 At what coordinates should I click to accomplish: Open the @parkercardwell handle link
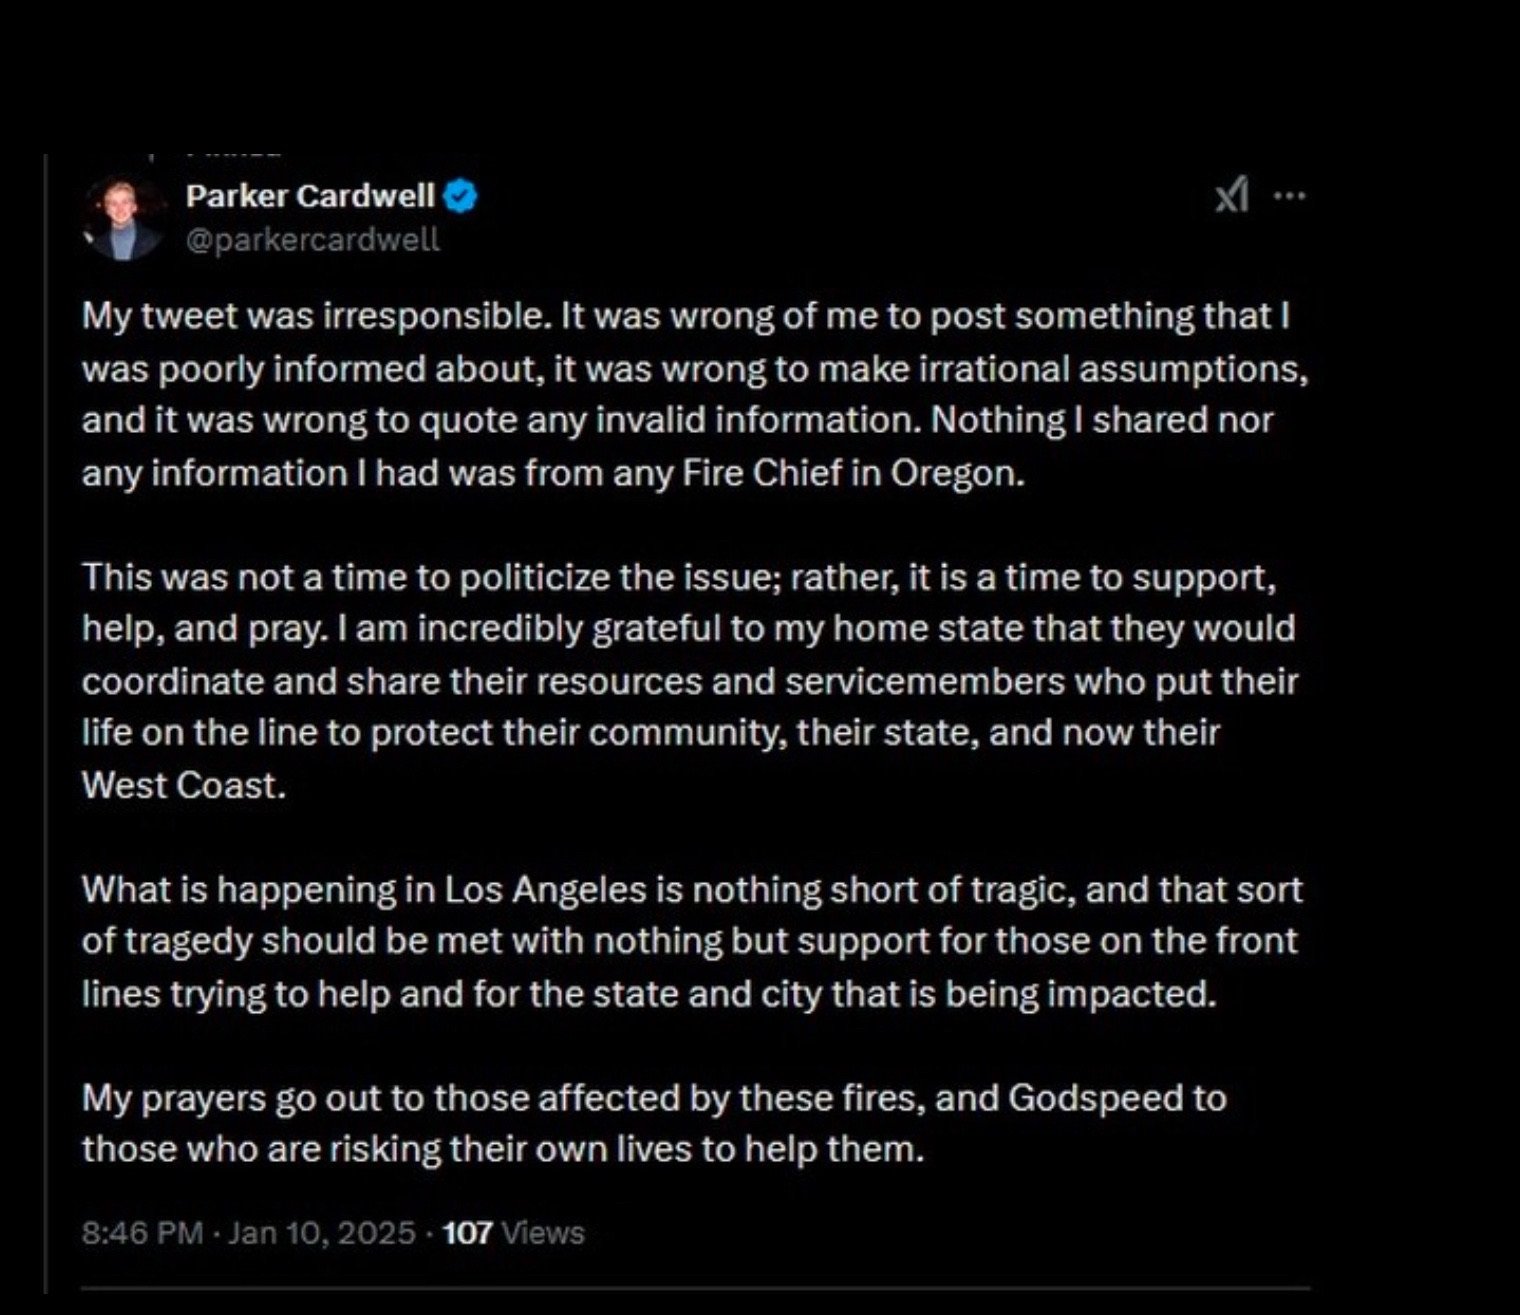[312, 240]
